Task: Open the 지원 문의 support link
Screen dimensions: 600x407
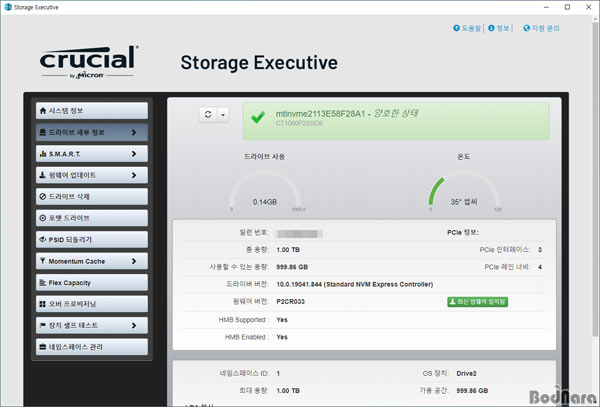Action: tap(541, 28)
